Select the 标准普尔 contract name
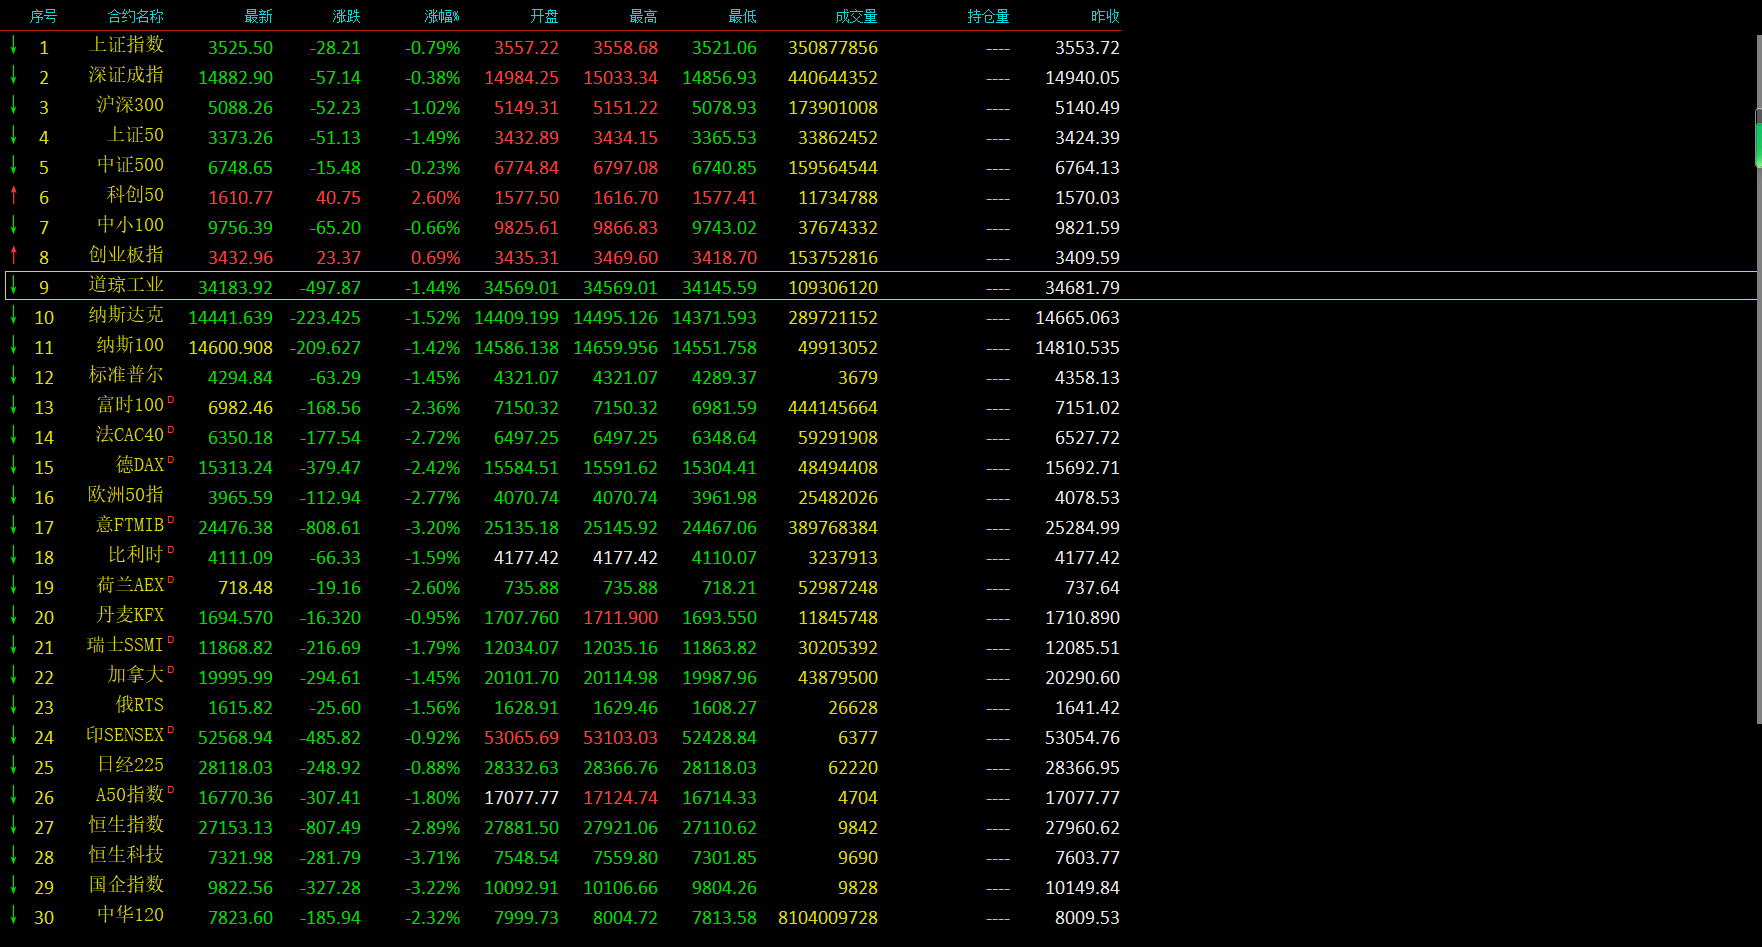Viewport: 1762px width, 947px height. click(126, 375)
